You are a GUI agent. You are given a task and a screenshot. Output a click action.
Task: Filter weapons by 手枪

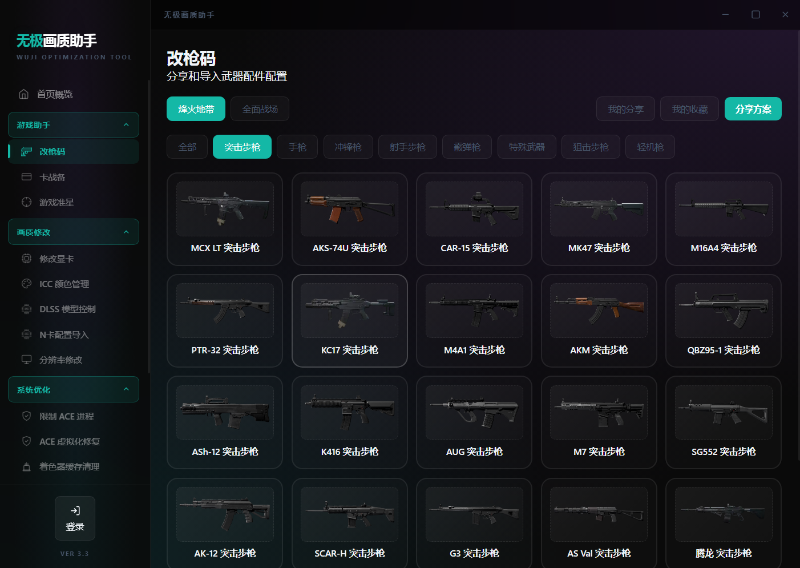pyautogui.click(x=297, y=147)
